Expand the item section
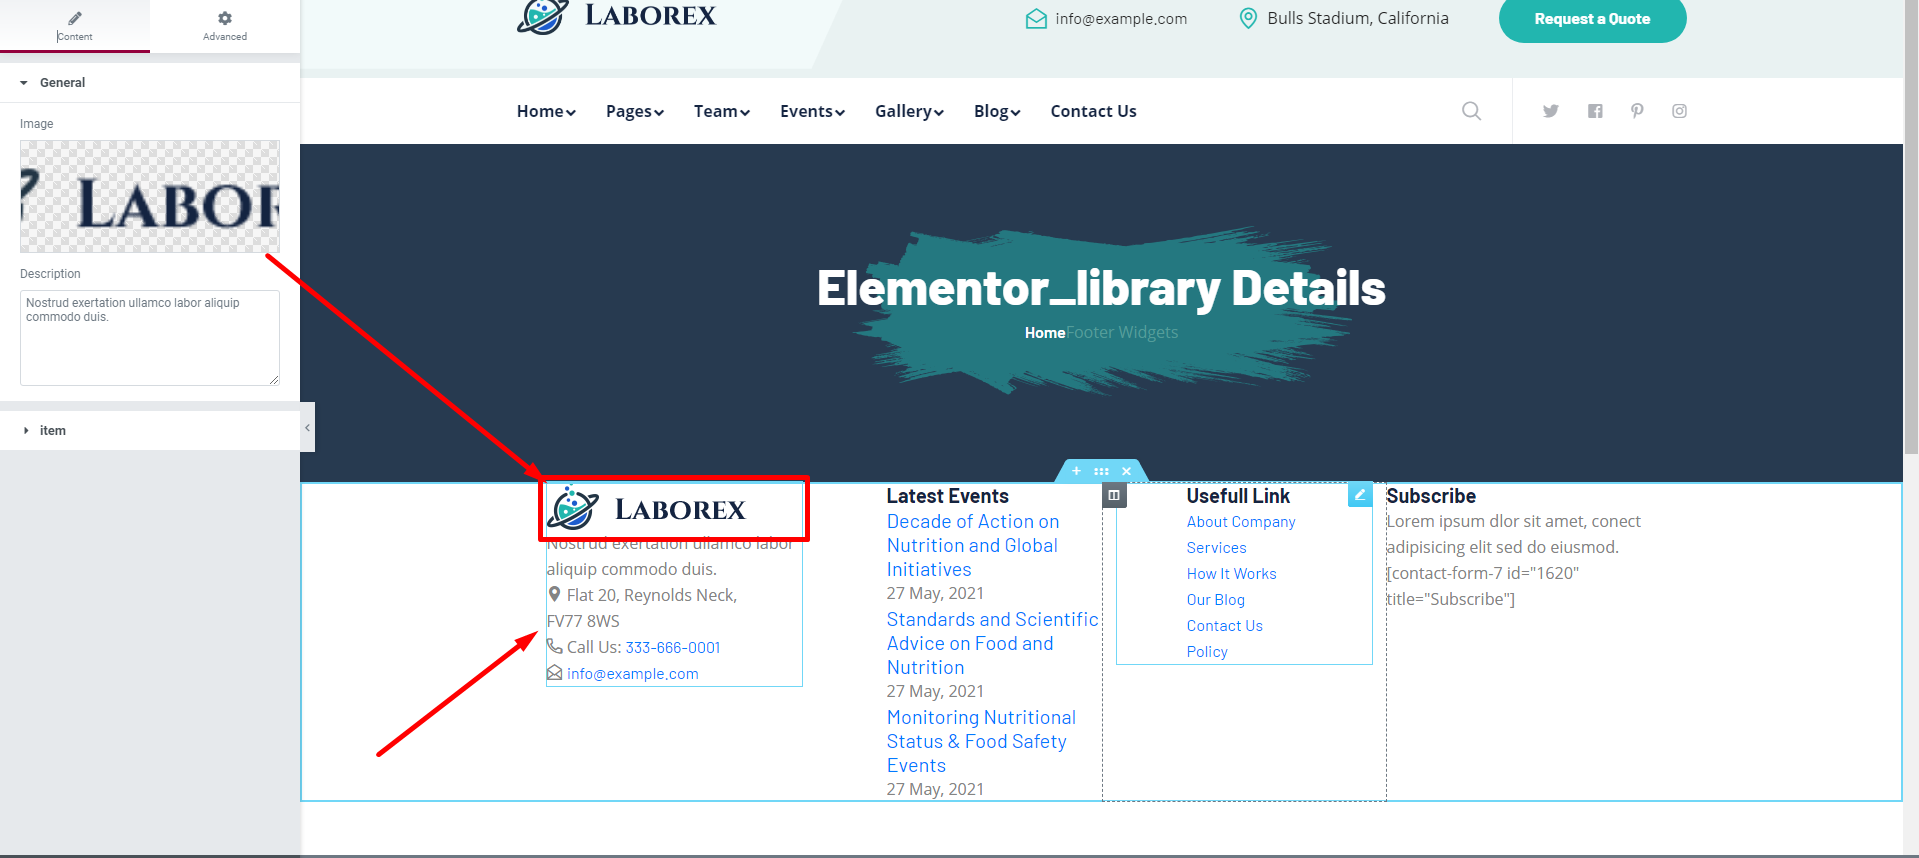 [x=52, y=431]
